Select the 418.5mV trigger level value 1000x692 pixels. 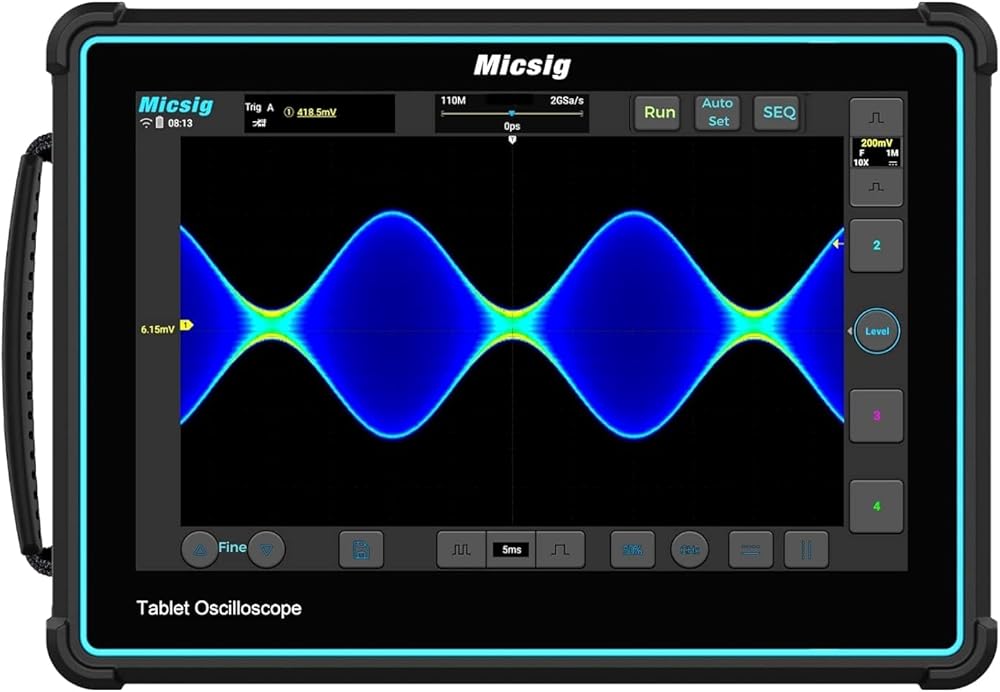tap(316, 112)
